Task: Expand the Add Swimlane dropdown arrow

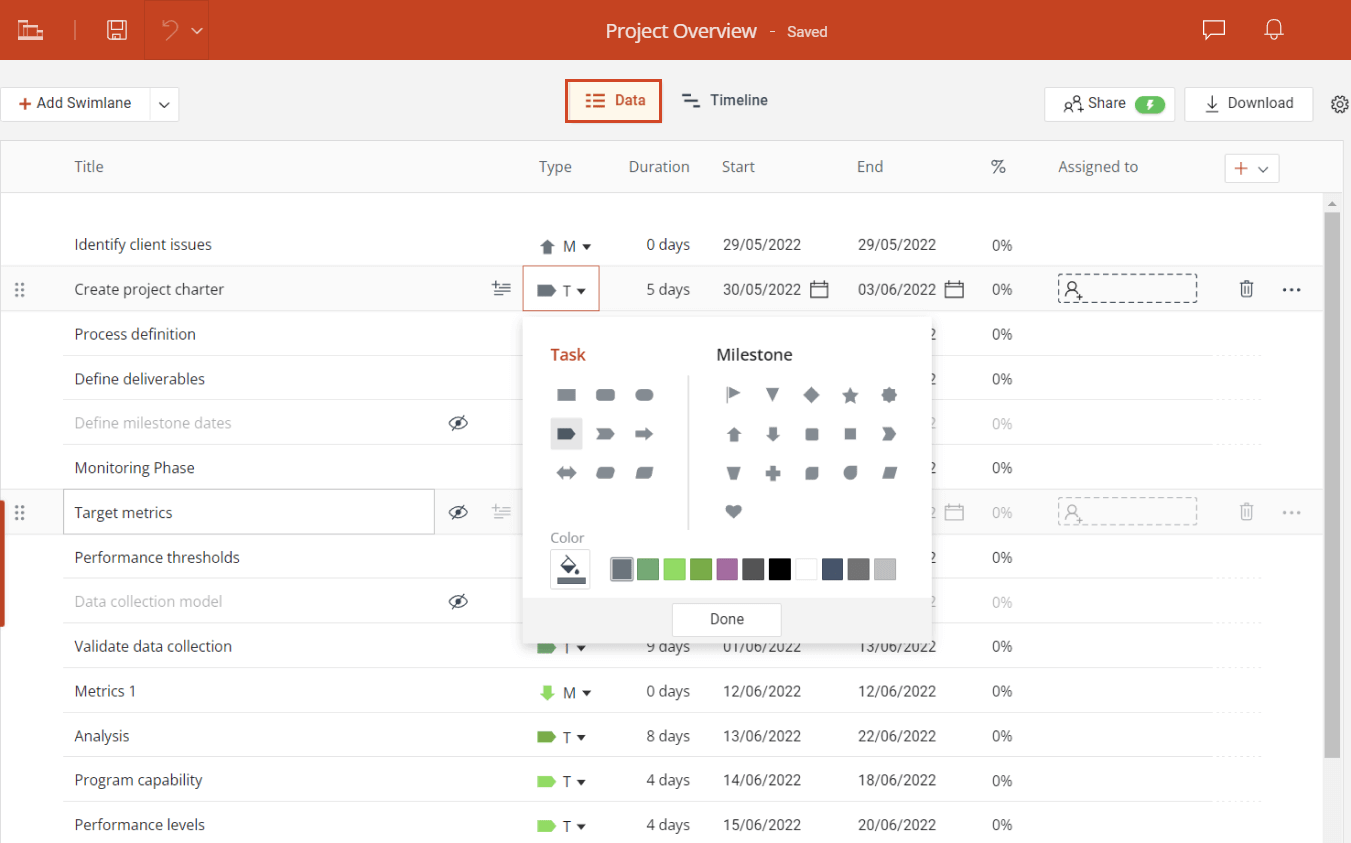Action: click(163, 103)
